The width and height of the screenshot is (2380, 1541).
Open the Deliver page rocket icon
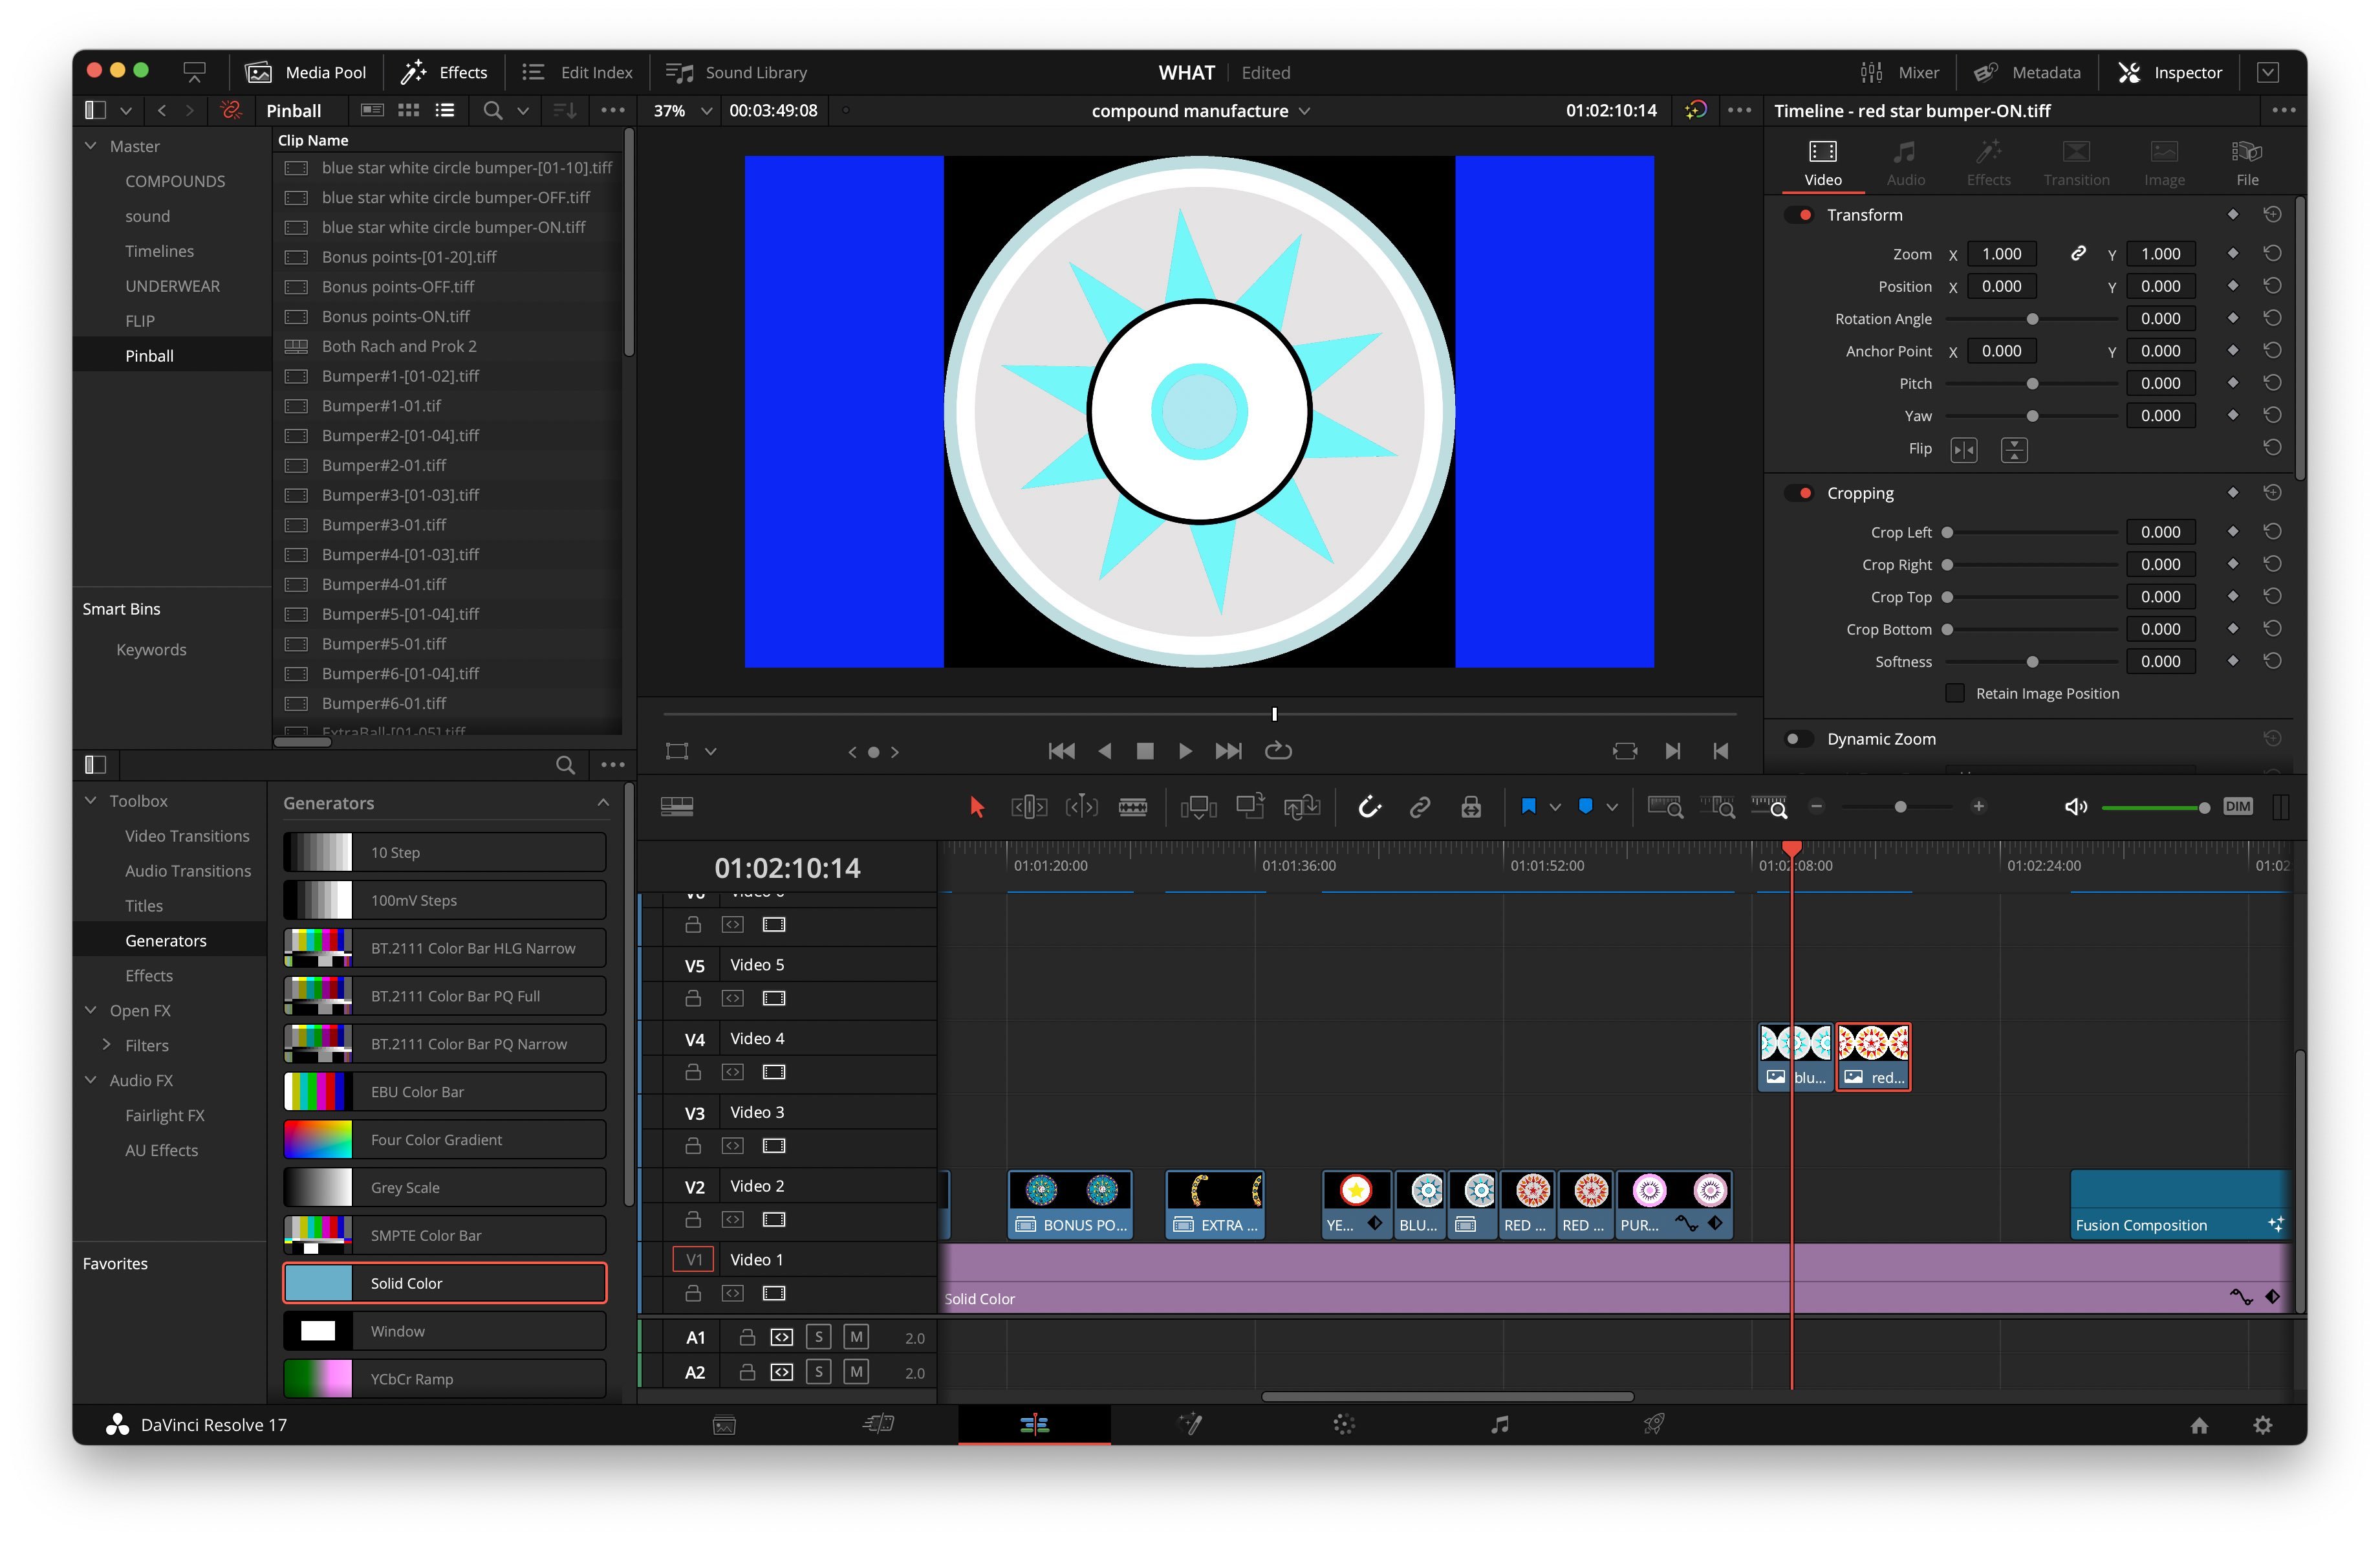1654,1424
